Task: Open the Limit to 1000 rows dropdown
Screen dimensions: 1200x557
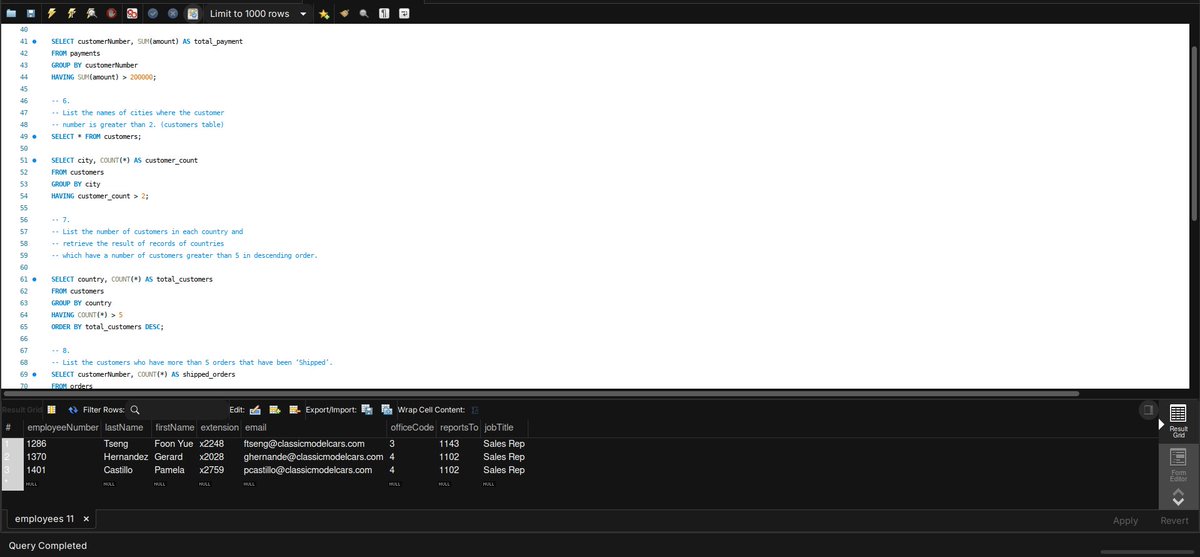Action: click(x=259, y=13)
